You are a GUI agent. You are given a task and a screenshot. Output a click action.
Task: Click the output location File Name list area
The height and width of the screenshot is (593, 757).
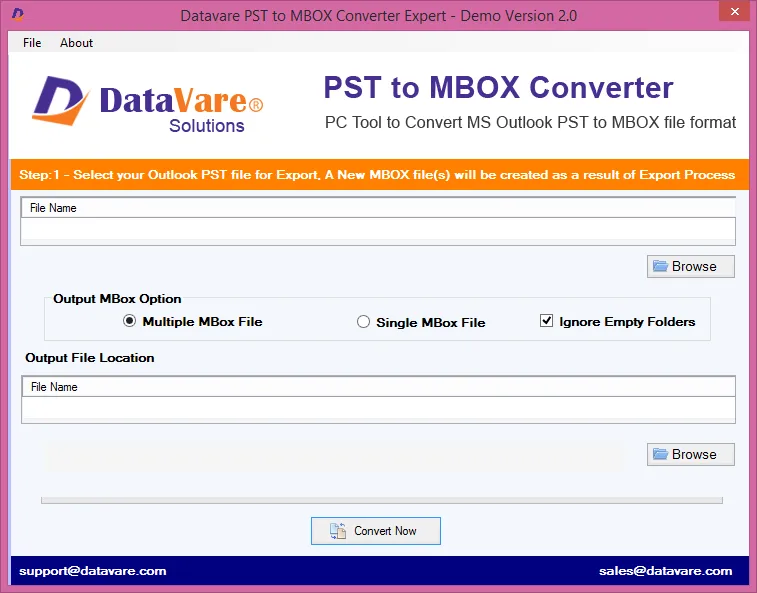point(378,400)
